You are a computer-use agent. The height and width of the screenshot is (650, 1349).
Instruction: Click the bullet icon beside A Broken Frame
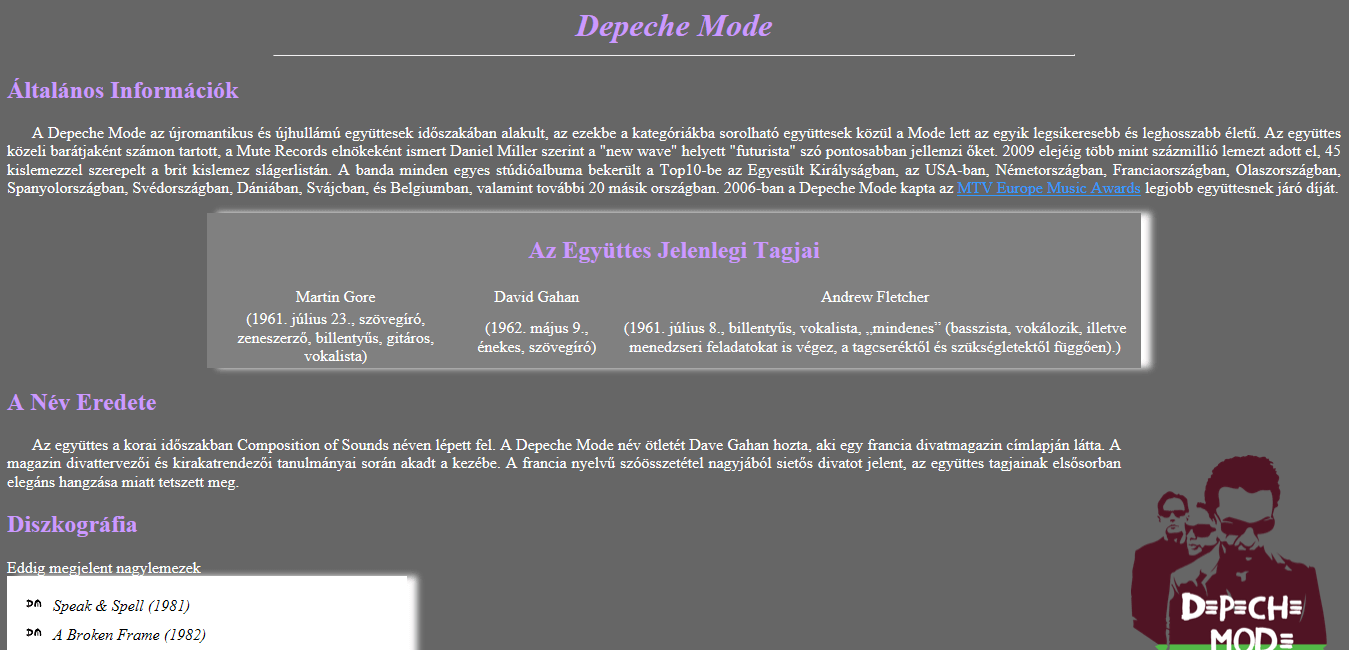pyautogui.click(x=34, y=634)
